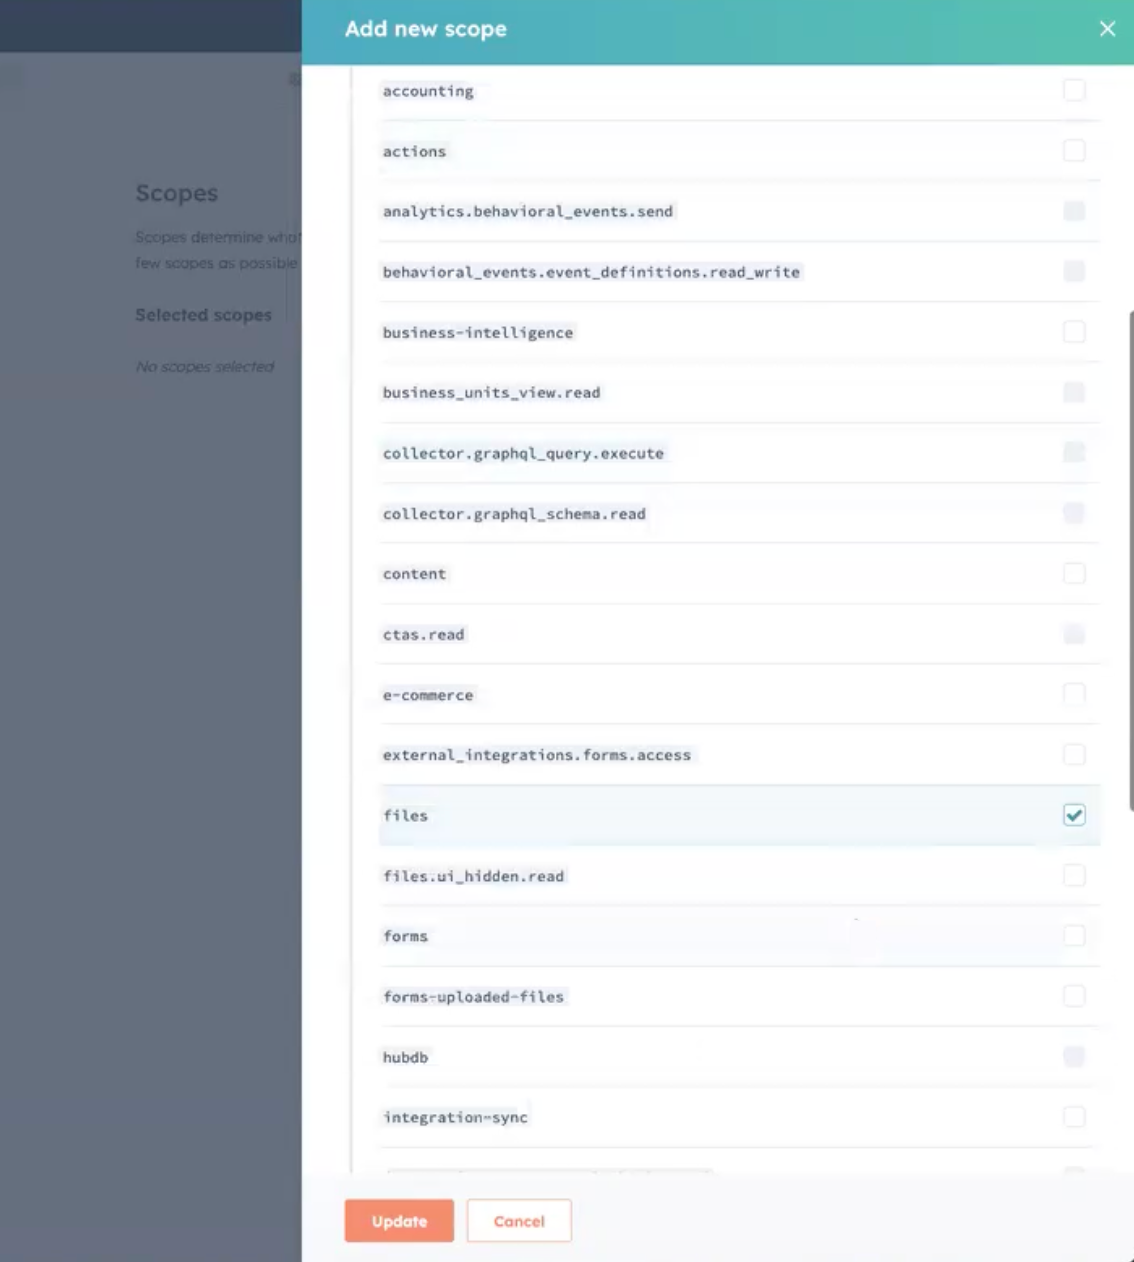Click the Update button
The image size is (1134, 1262).
[x=399, y=1221]
